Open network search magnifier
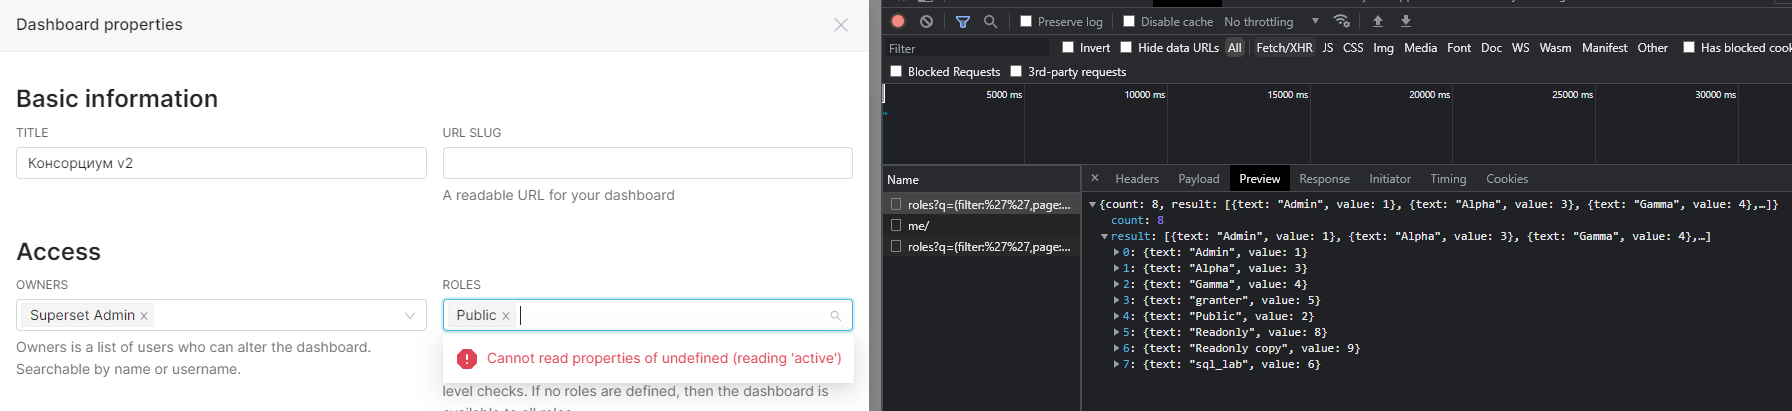Screen dimensions: 1792x411 click(x=990, y=21)
